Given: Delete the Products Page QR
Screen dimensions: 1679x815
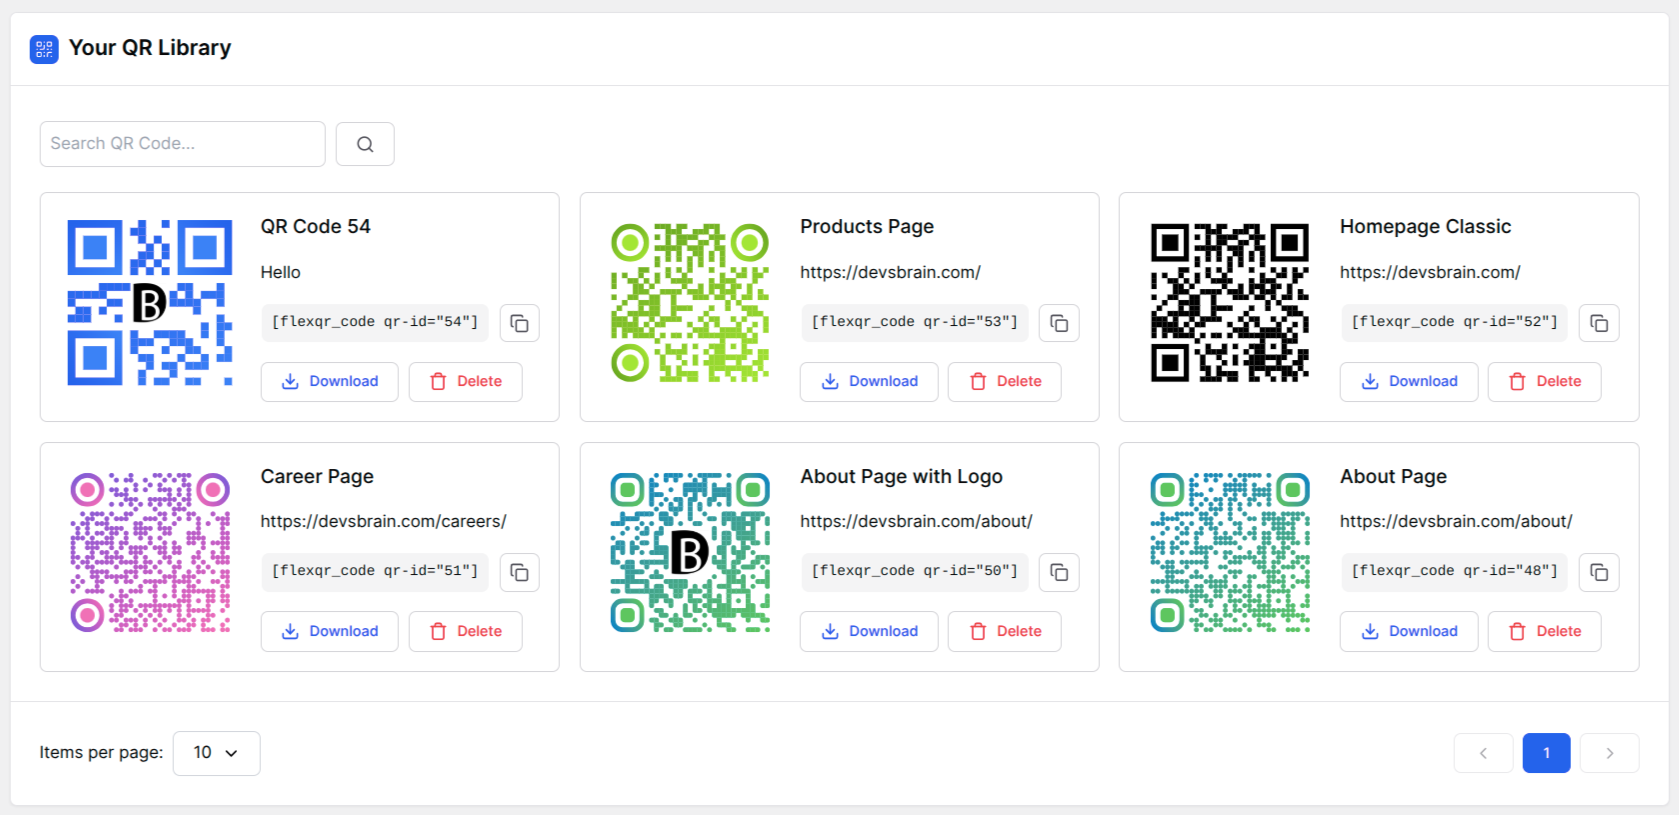Looking at the screenshot, I should tap(1005, 382).
